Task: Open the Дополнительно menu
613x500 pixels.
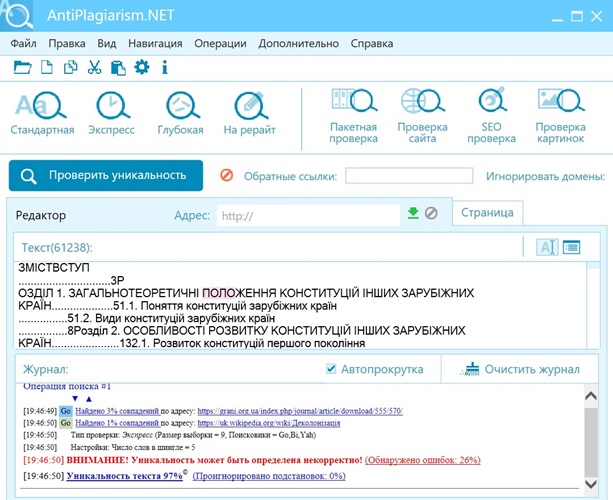Action: tap(299, 43)
